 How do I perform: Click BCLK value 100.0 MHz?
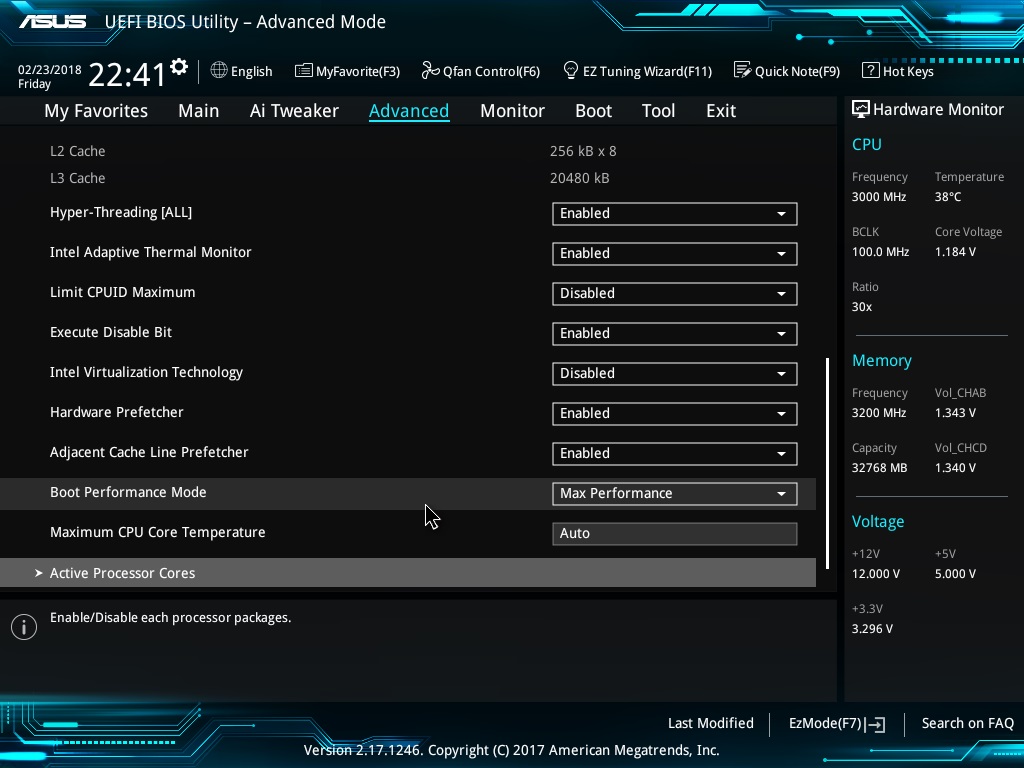[x=880, y=251]
